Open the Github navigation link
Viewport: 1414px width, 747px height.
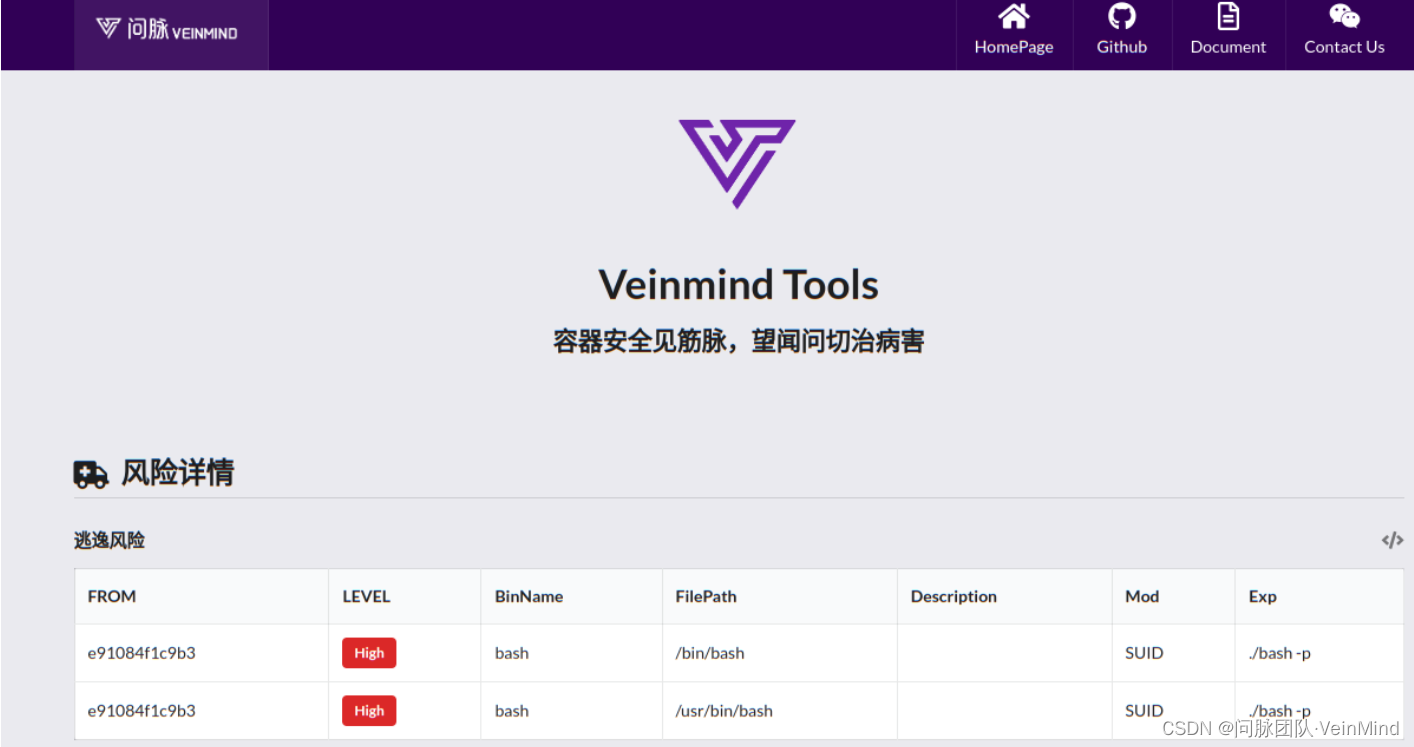pyautogui.click(x=1121, y=46)
